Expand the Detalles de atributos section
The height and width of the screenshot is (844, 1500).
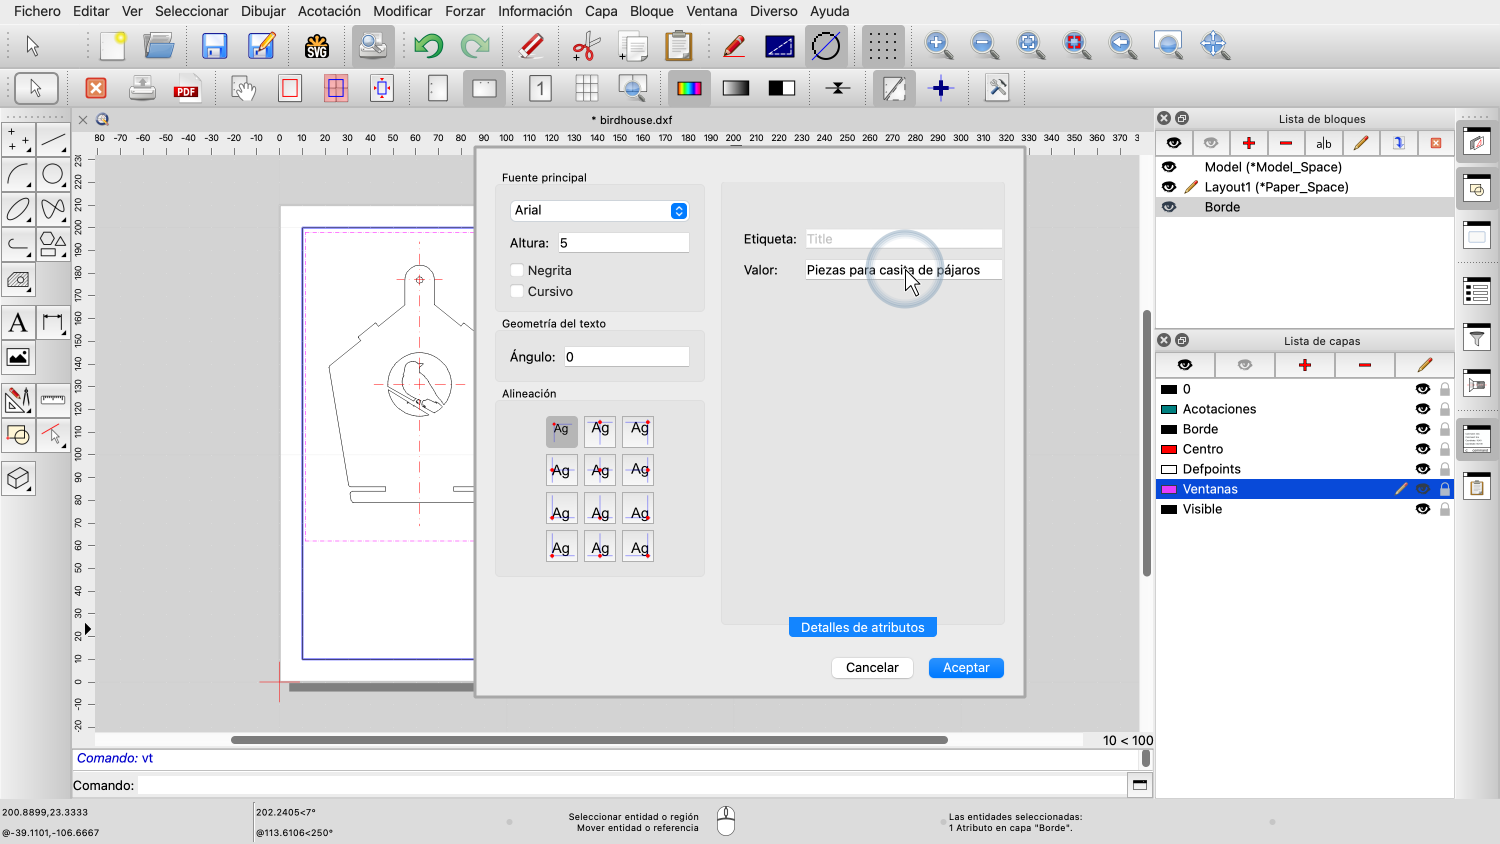click(862, 627)
